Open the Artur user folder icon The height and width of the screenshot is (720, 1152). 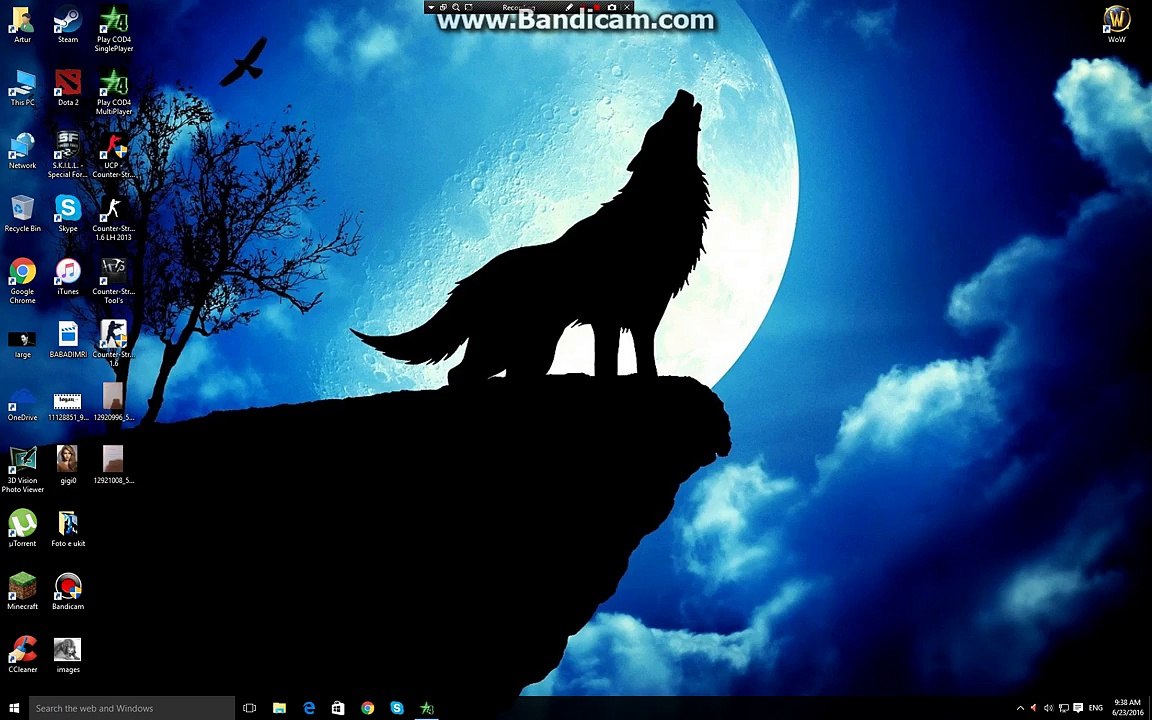point(22,25)
